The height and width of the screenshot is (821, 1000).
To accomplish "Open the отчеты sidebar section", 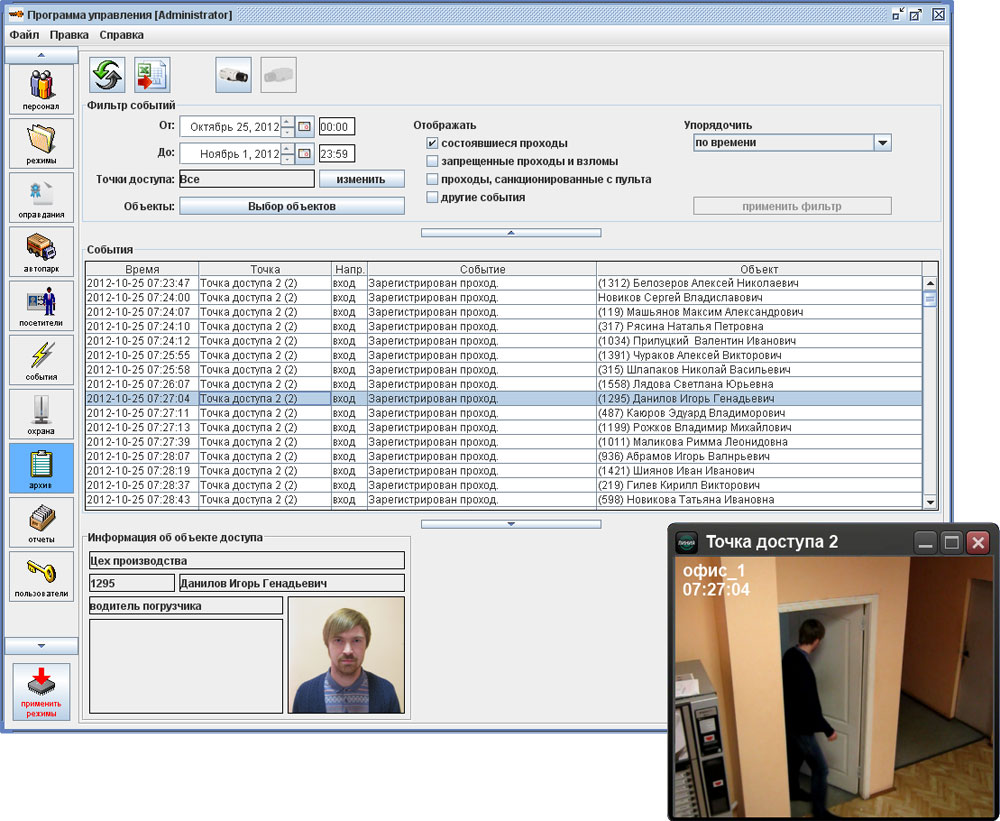I will coord(41,521).
